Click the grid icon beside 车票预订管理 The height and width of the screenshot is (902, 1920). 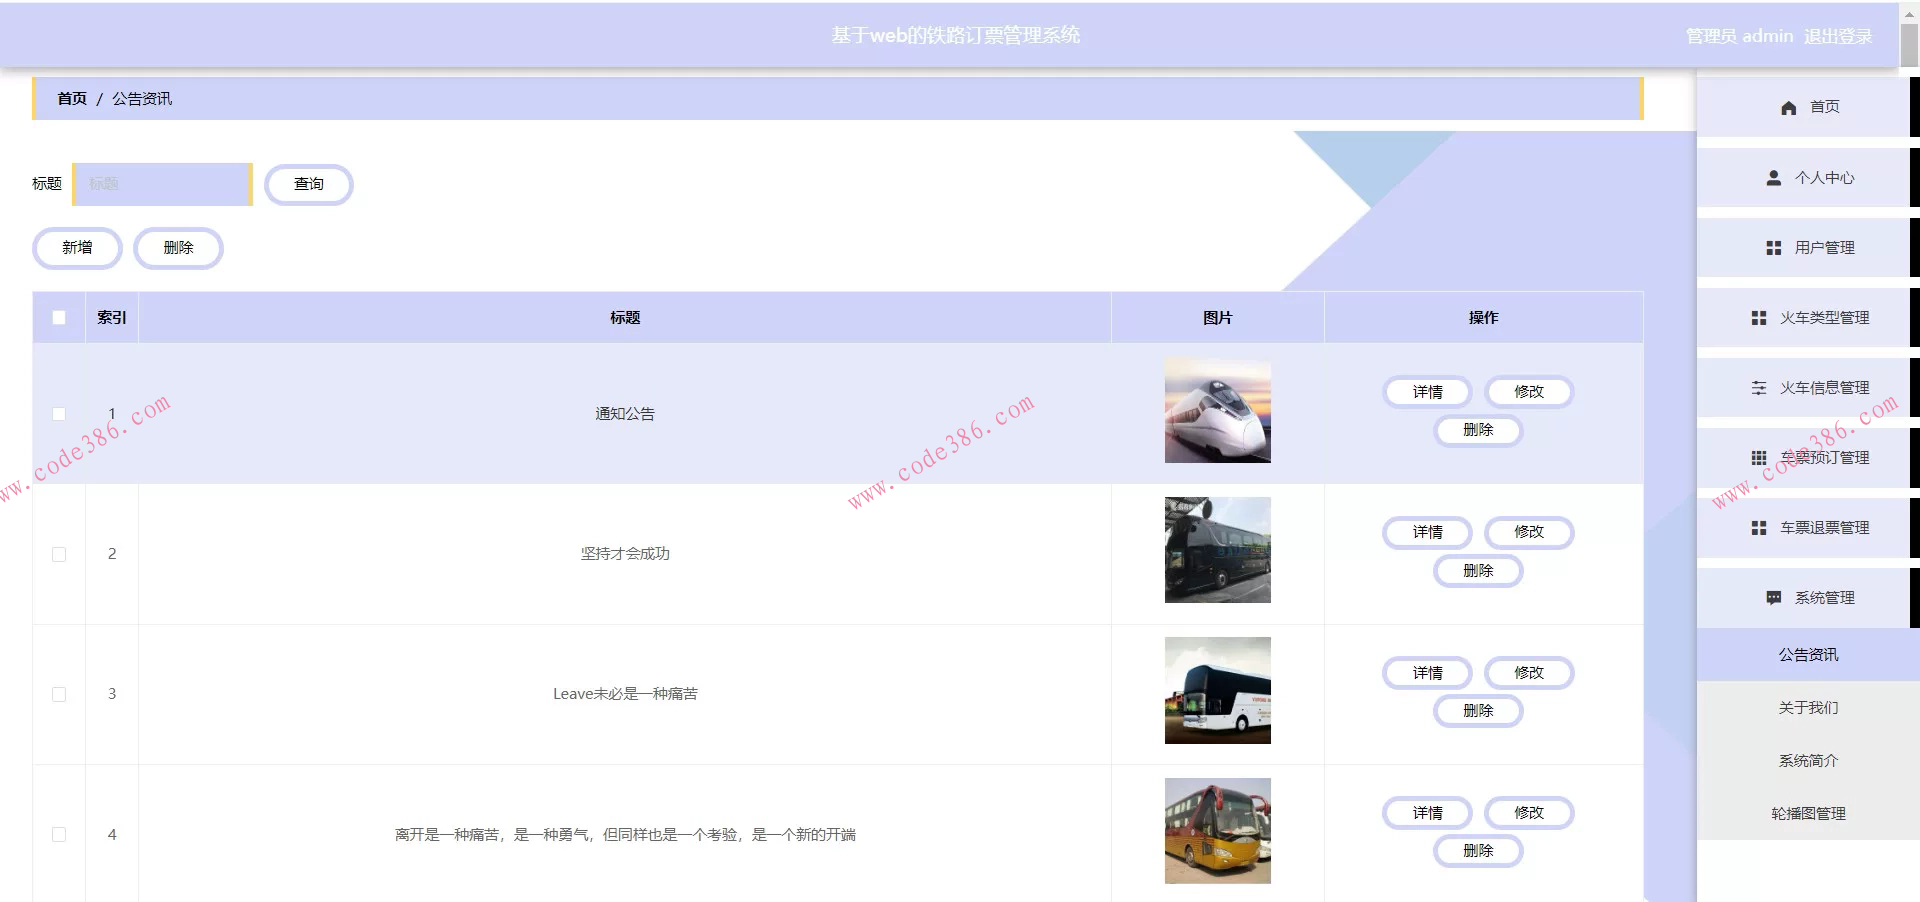(1758, 458)
